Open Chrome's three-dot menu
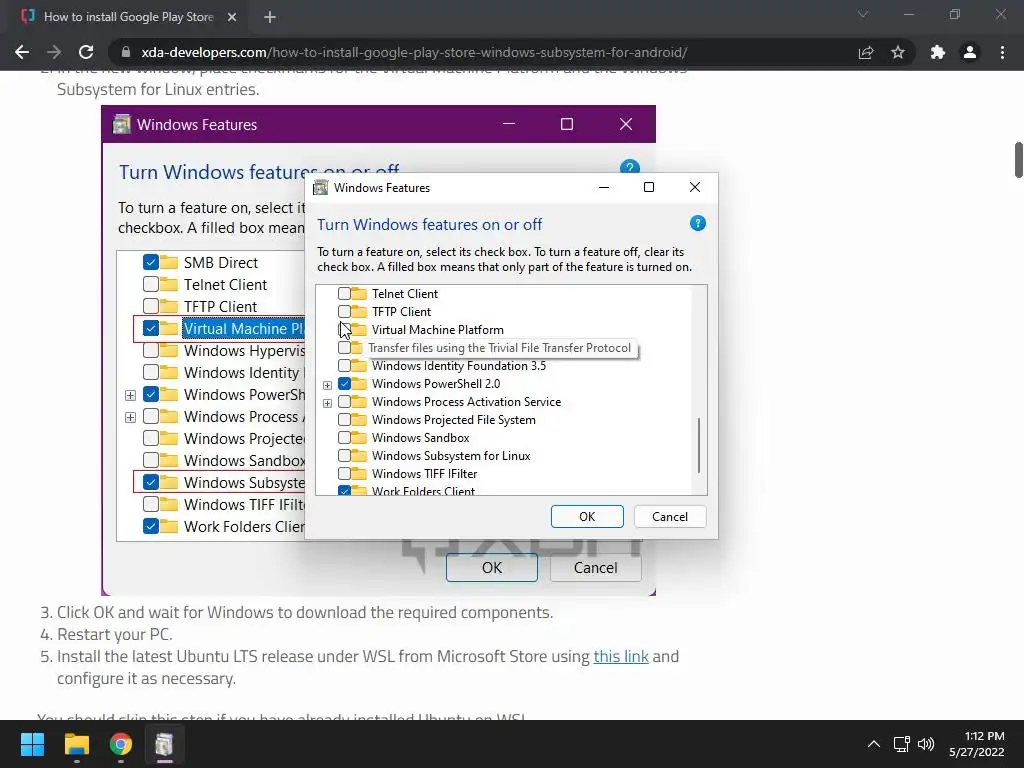This screenshot has height=768, width=1024. click(1002, 52)
